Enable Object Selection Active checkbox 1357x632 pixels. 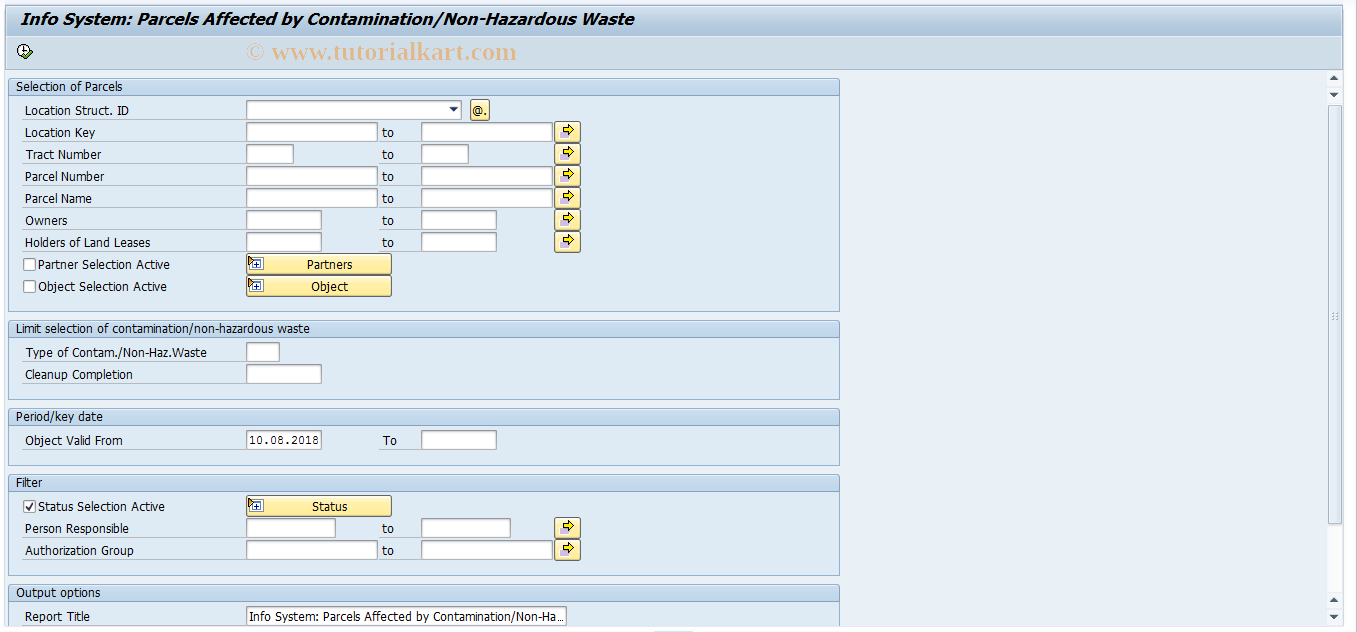point(30,287)
